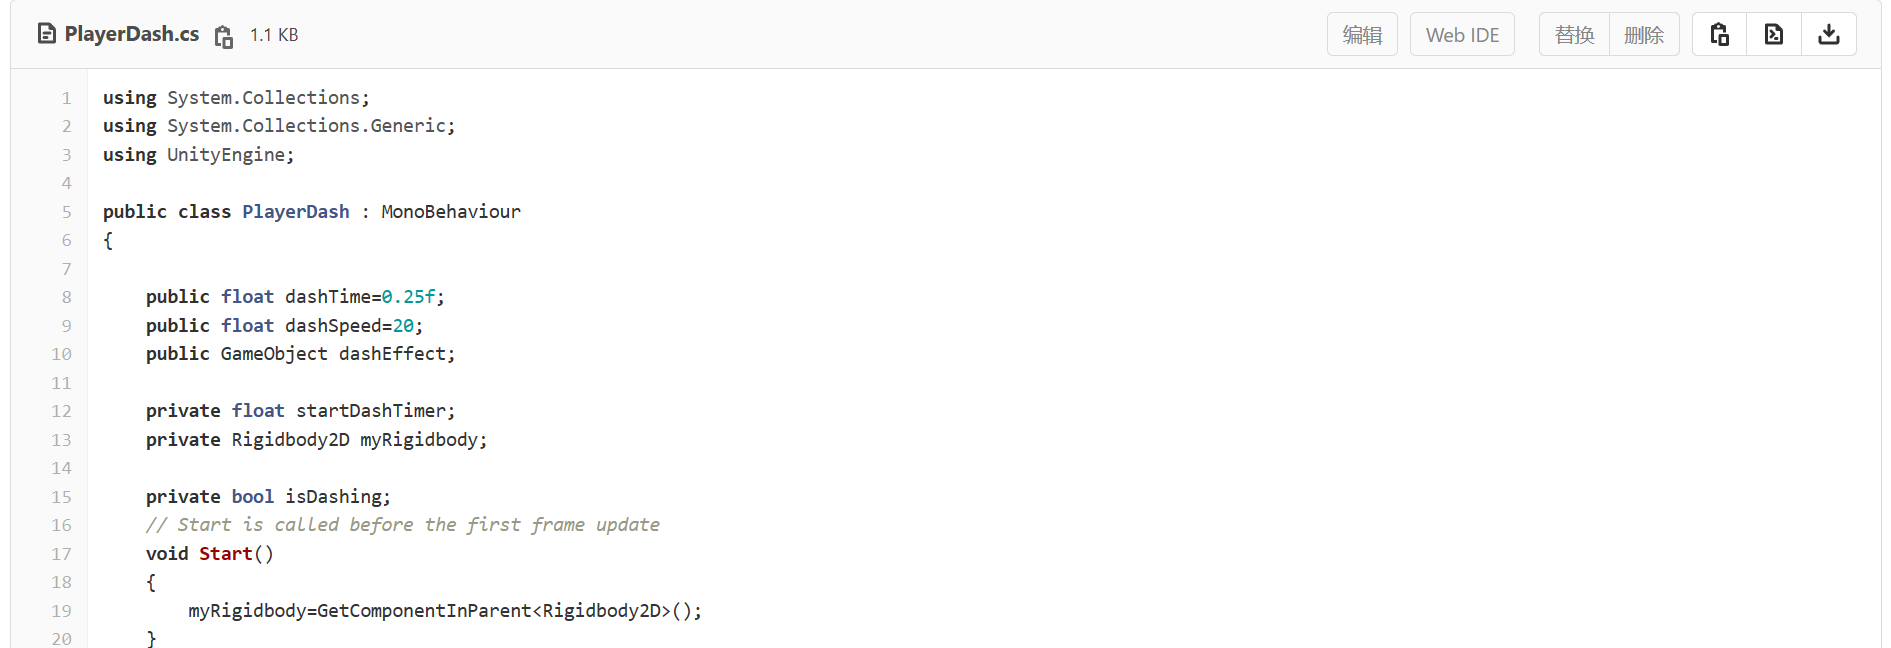The height and width of the screenshot is (648, 1891).
Task: Click the 删除 (Delete) button
Action: pos(1643,35)
